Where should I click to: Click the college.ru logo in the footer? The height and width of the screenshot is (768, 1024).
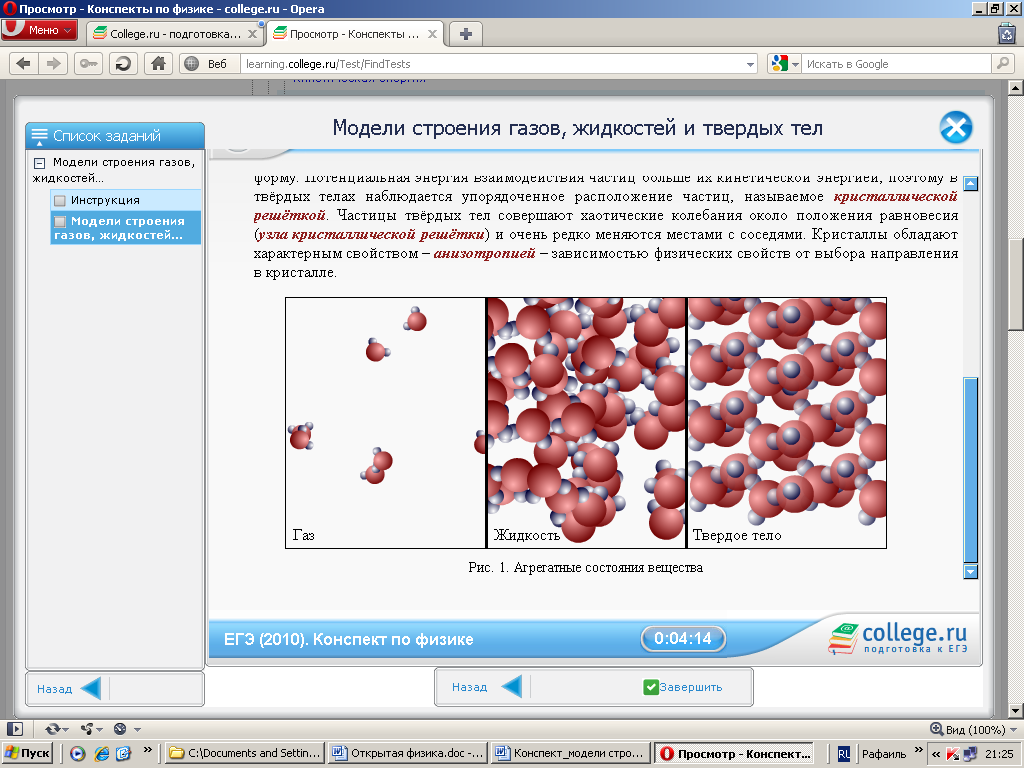click(x=899, y=637)
